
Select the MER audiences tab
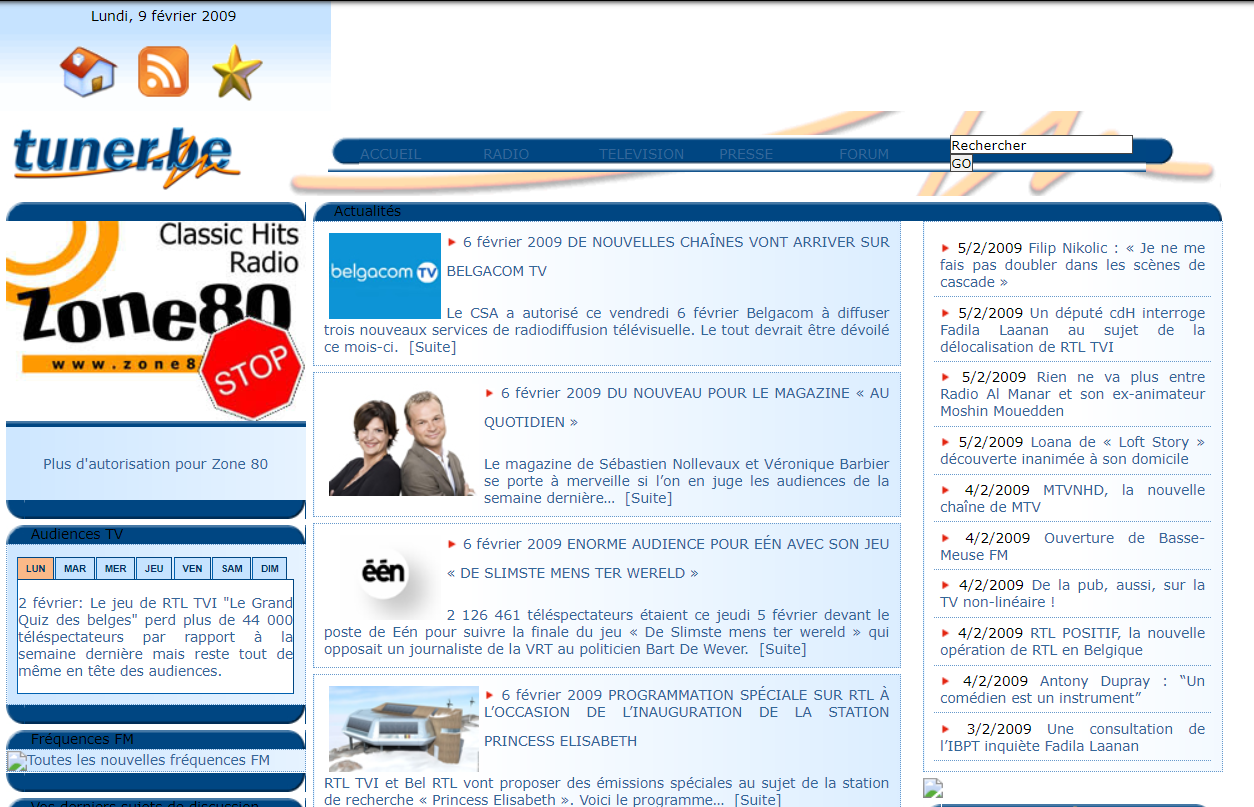pos(116,569)
